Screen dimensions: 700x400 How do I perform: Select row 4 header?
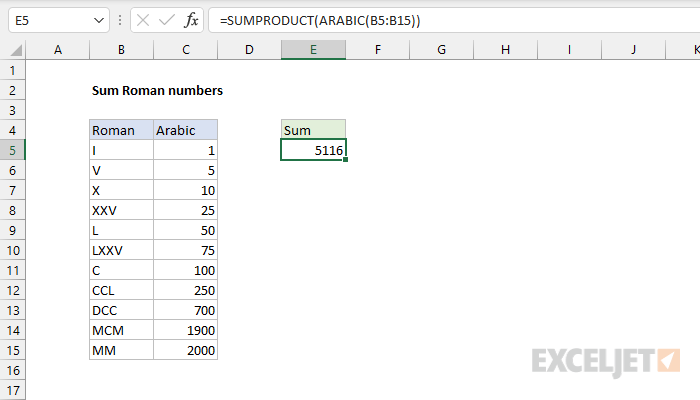(x=12, y=130)
